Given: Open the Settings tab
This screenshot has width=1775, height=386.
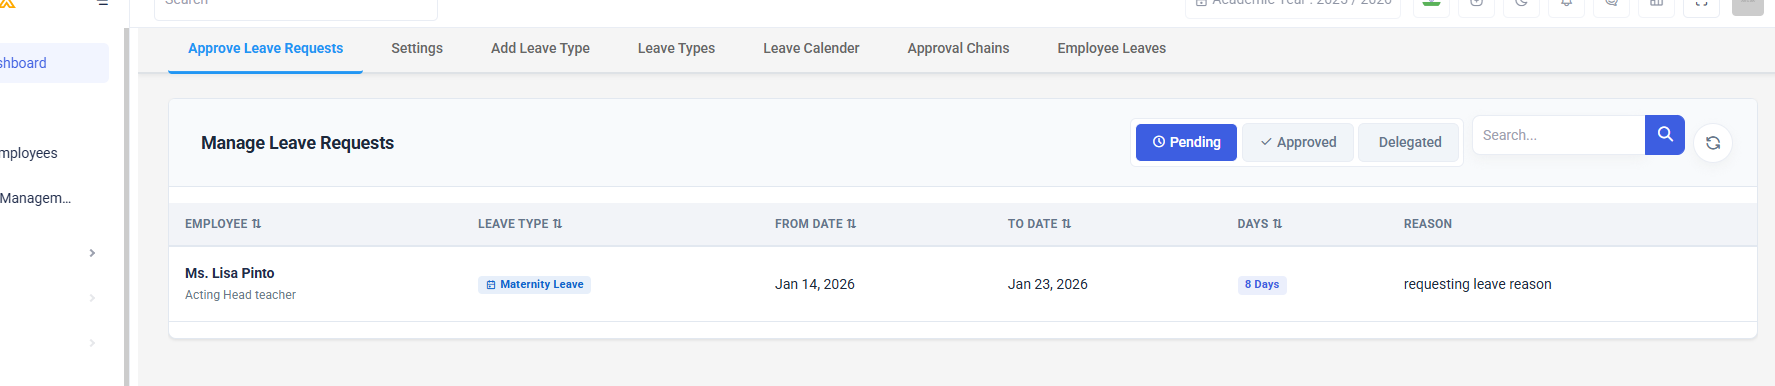Looking at the screenshot, I should pos(417,48).
